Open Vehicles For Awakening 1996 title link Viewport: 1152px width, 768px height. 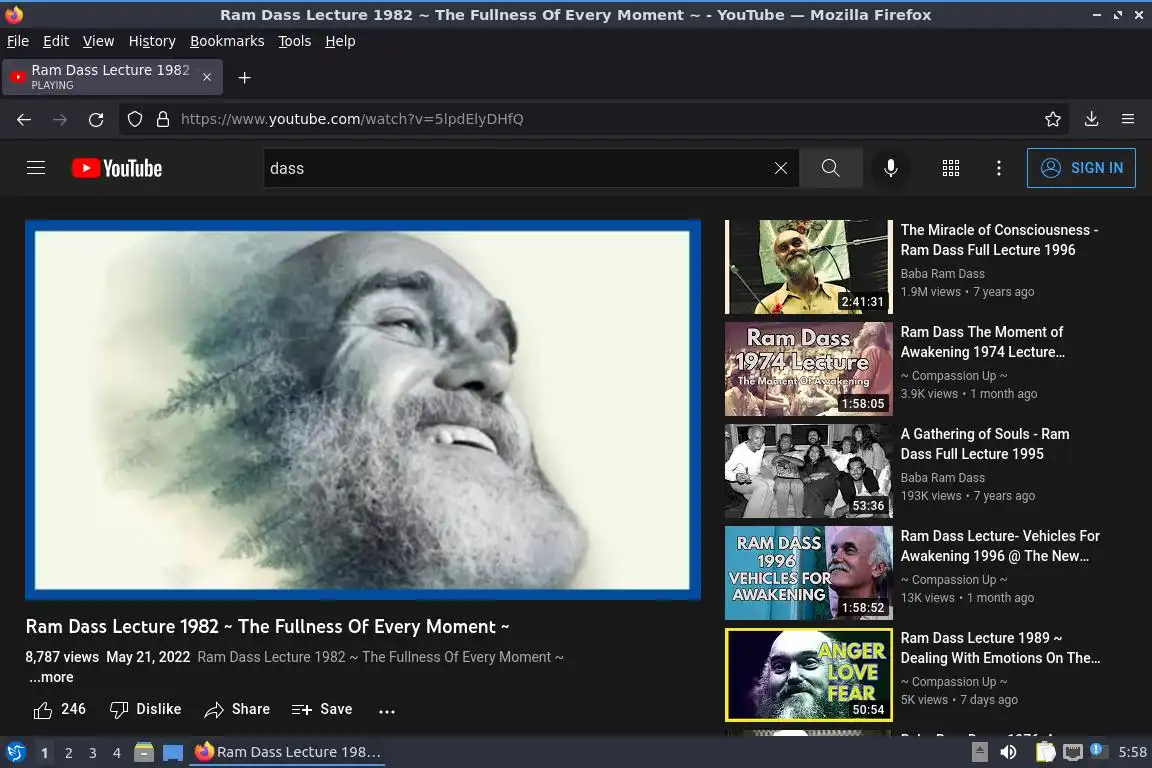click(1000, 546)
